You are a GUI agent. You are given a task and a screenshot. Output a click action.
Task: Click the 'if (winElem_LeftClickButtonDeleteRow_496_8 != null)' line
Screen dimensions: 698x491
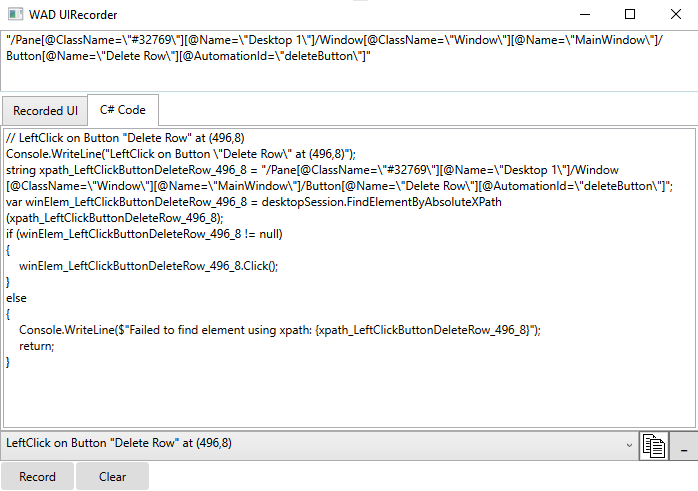click(144, 234)
